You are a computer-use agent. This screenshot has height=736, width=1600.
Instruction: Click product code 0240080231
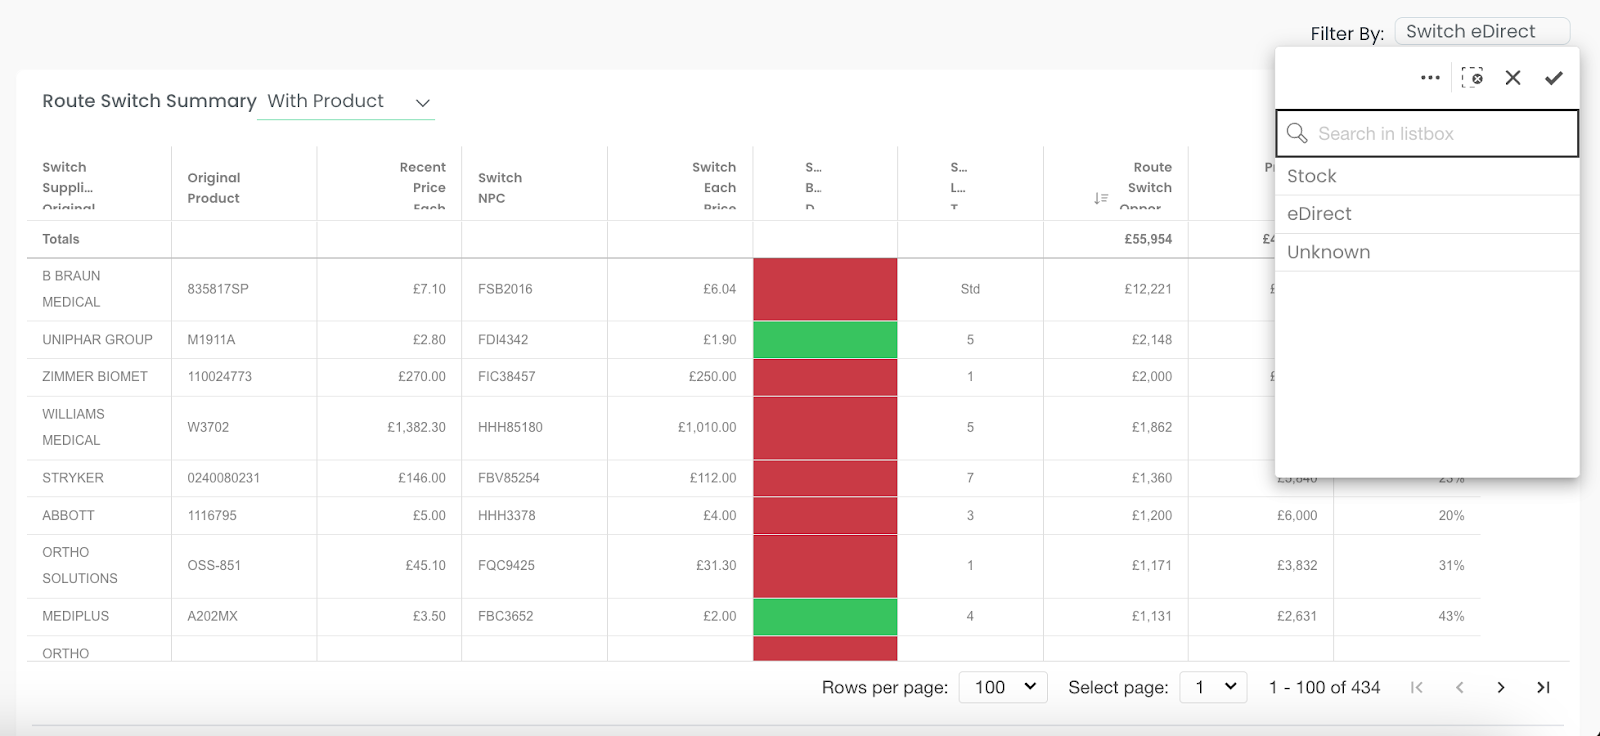224,478
